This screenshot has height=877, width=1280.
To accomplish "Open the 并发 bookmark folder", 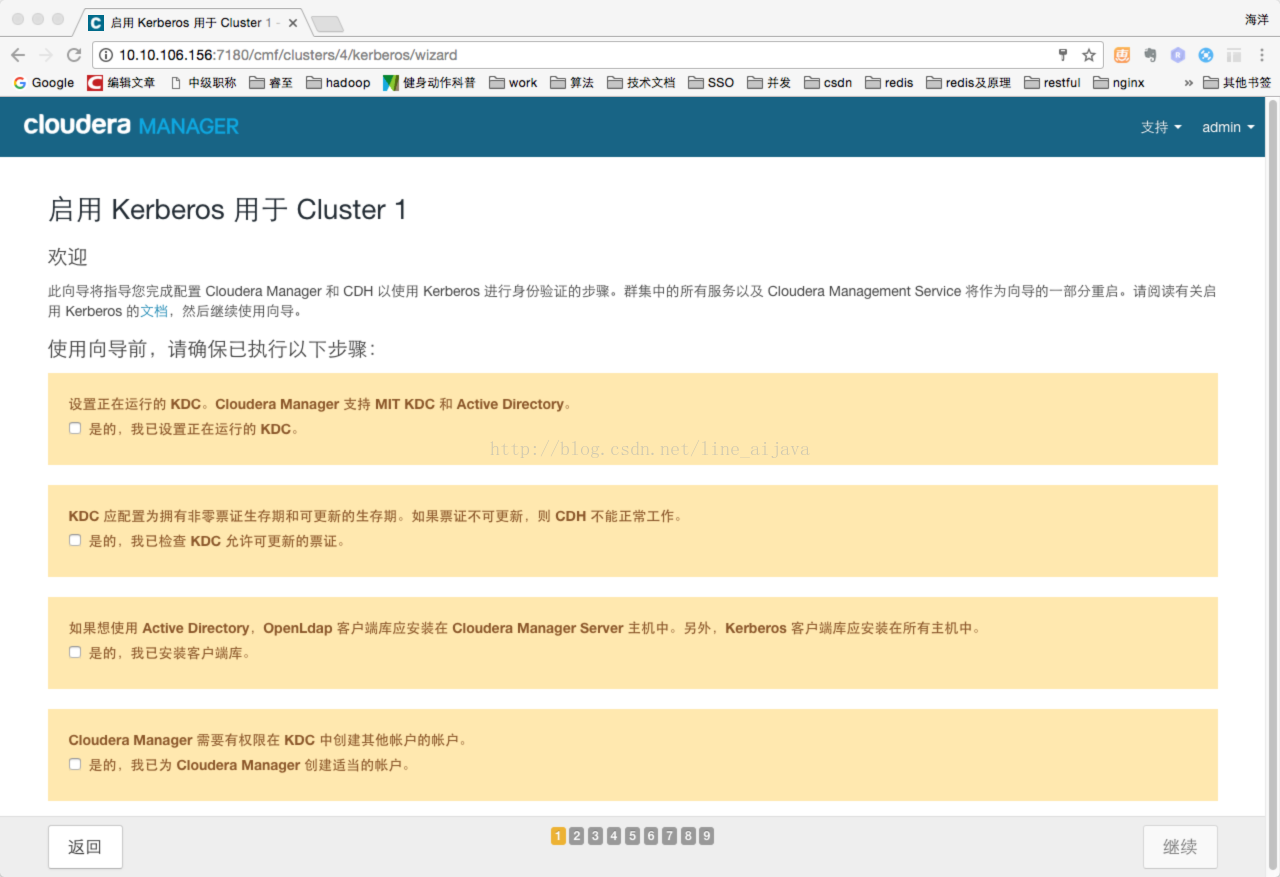I will point(769,83).
